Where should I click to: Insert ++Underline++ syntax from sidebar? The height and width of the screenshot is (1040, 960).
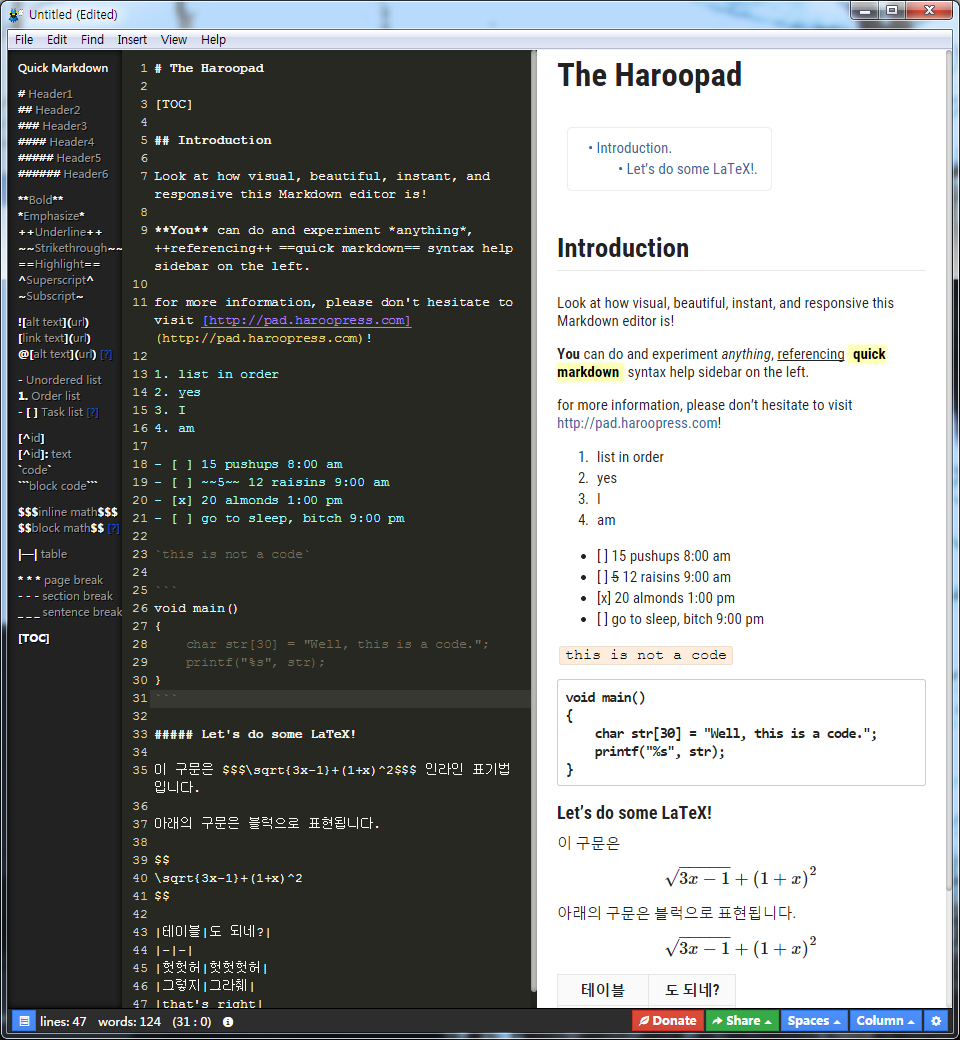(x=60, y=232)
